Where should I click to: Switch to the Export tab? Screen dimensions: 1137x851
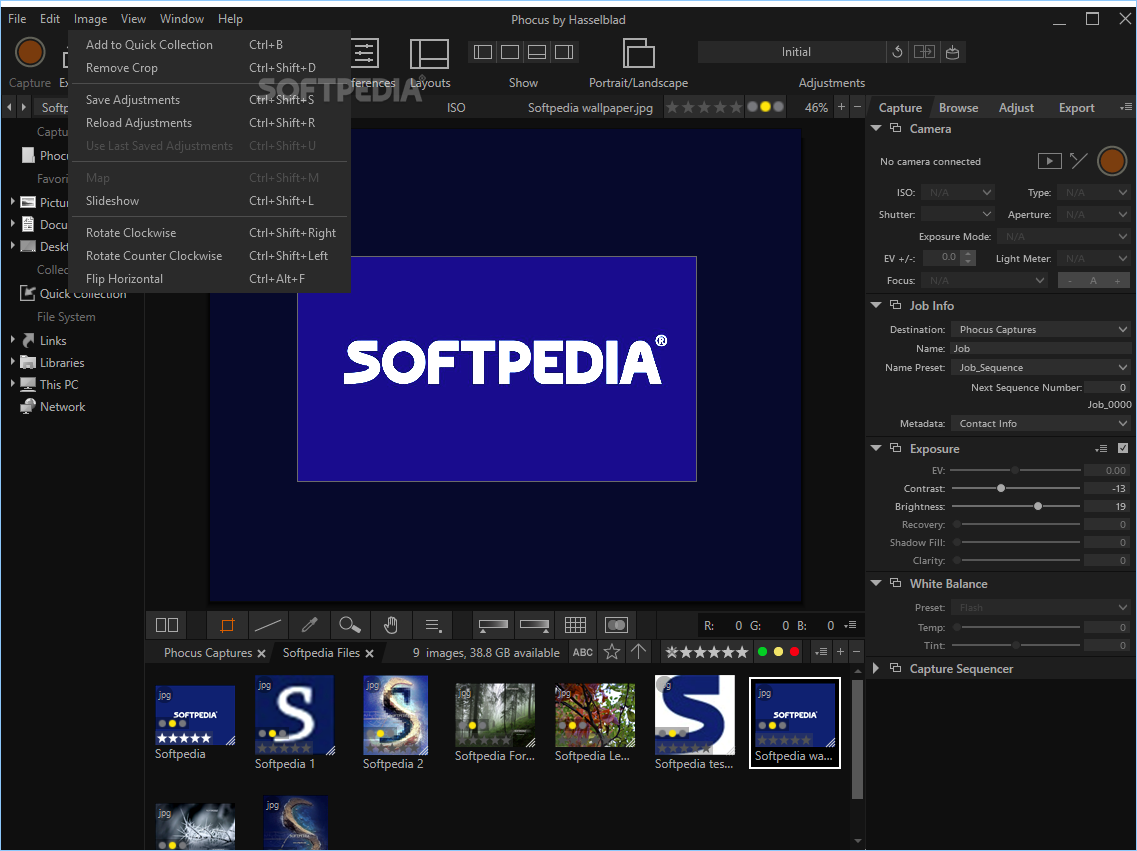[x=1076, y=107]
